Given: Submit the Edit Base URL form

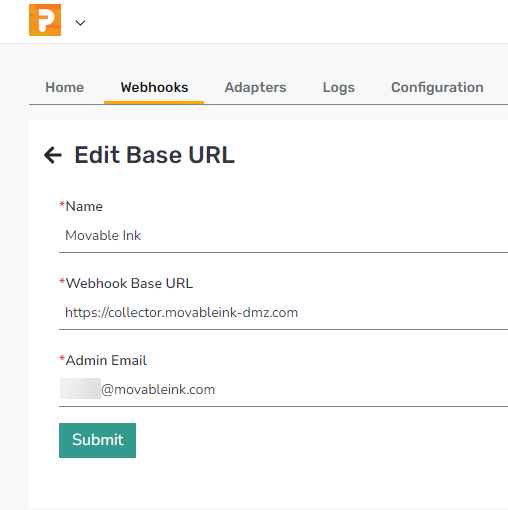Looking at the screenshot, I should point(97,440).
